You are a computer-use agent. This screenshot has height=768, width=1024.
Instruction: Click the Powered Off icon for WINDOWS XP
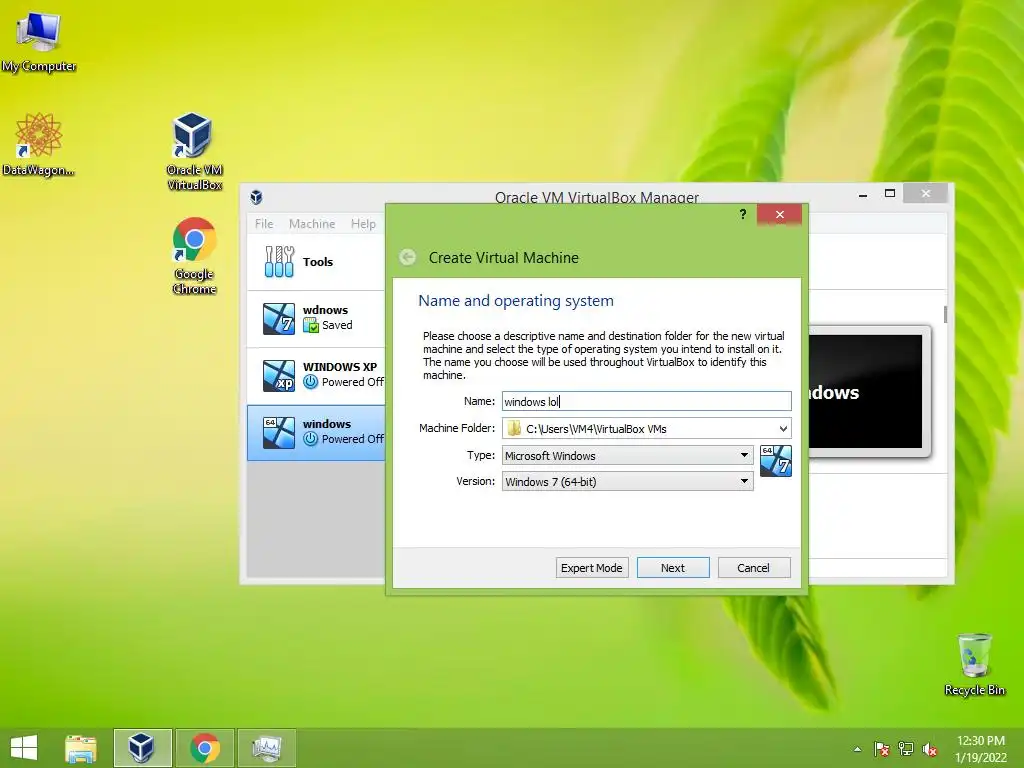pos(311,382)
